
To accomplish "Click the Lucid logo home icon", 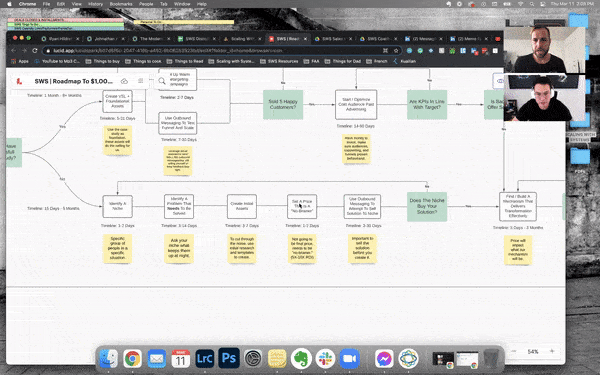I will [x=19, y=81].
